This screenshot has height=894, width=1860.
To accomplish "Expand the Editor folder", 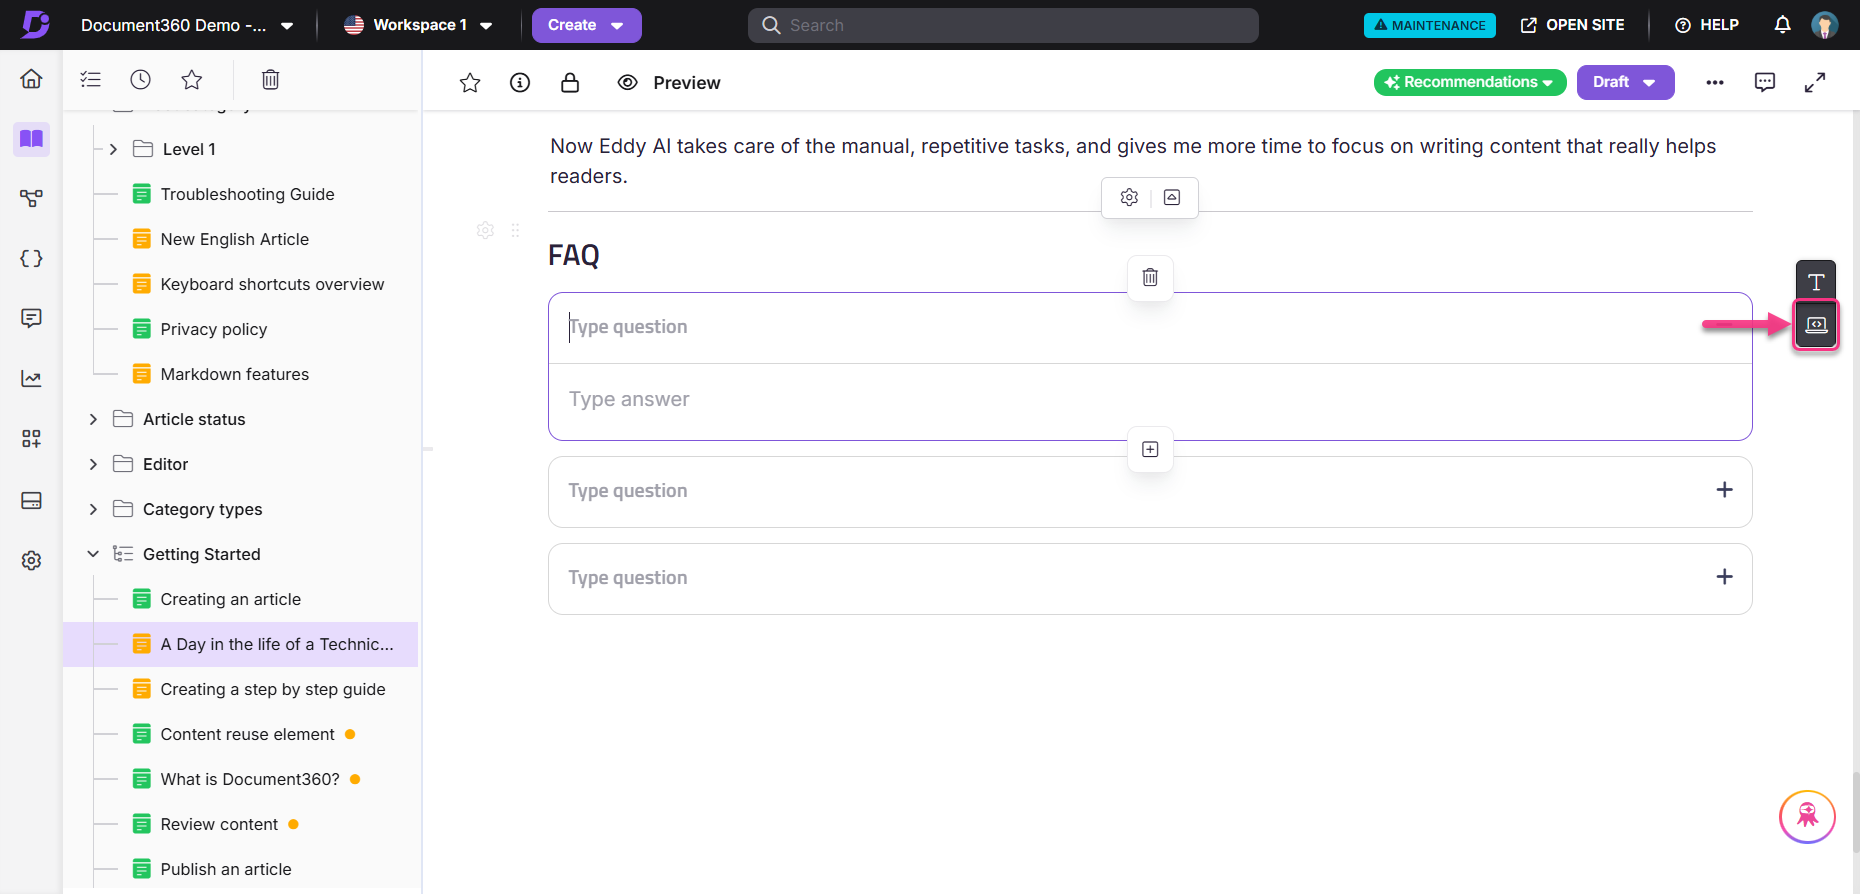I will 93,464.
